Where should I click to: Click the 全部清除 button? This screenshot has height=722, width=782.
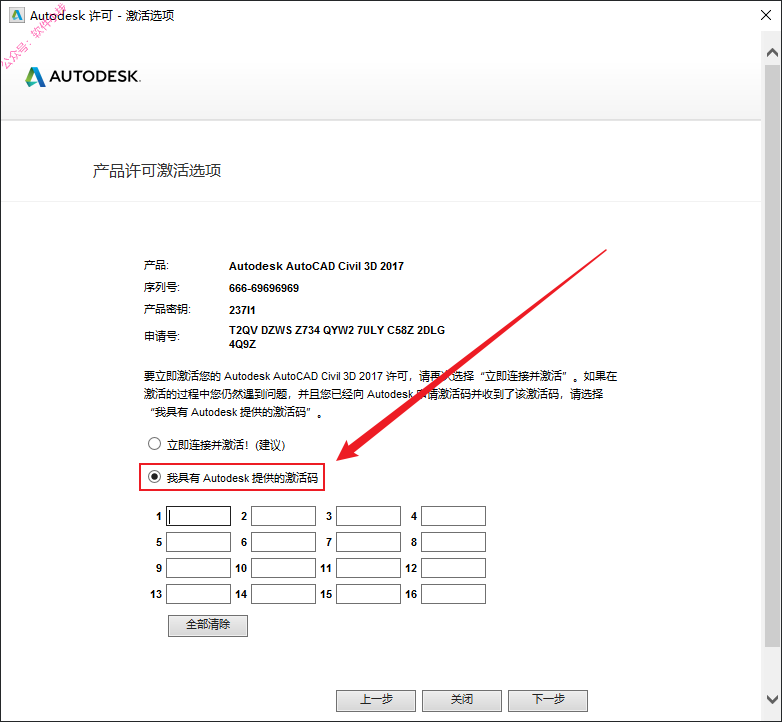click(x=208, y=625)
